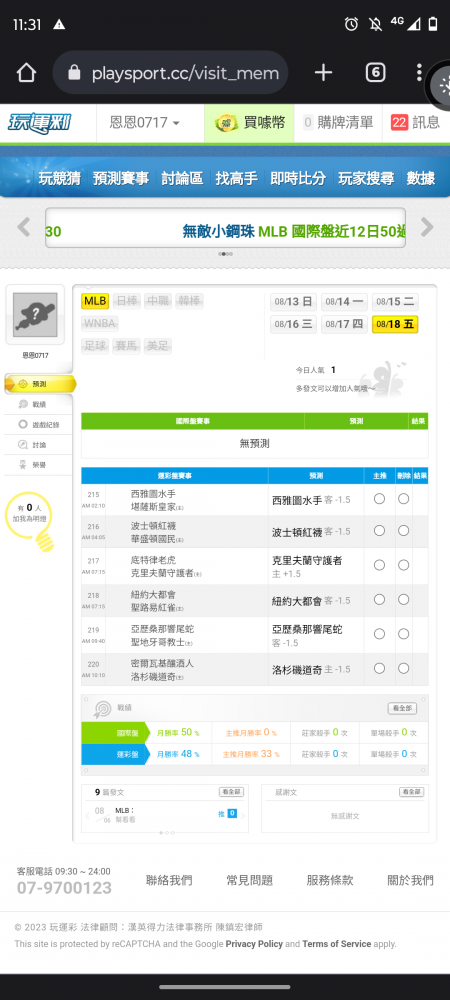
Task: Select 刪除 radio for 西雅圖水手 game 215
Action: tap(403, 499)
